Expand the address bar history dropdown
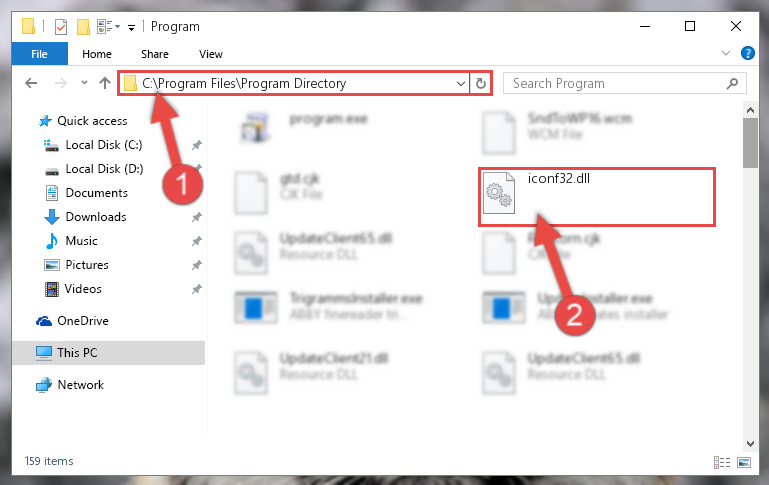The image size is (769, 485). (x=461, y=83)
